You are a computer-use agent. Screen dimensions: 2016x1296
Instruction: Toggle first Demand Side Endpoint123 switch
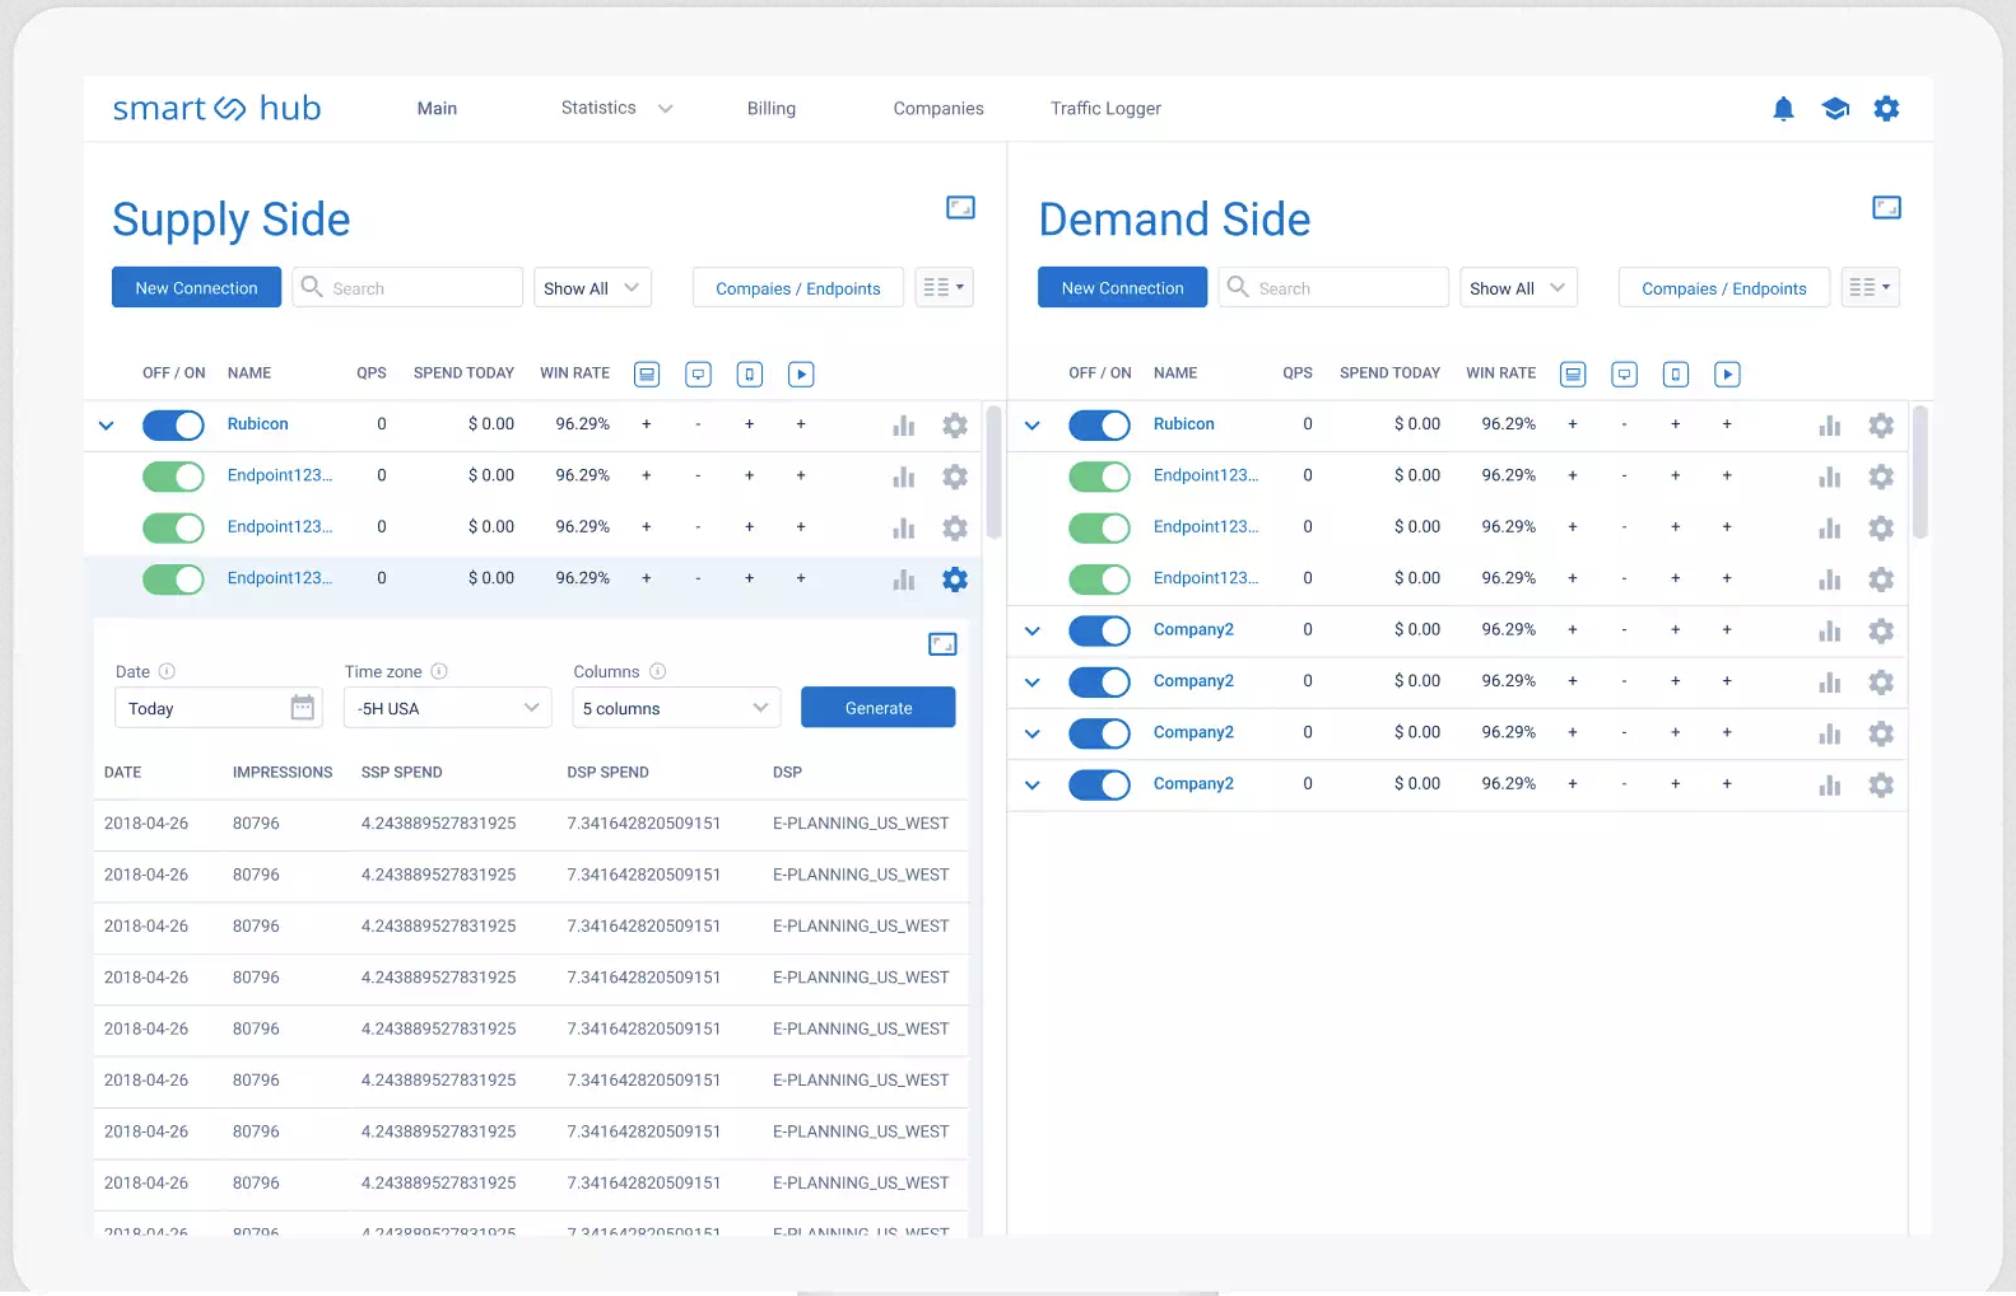[x=1099, y=476]
